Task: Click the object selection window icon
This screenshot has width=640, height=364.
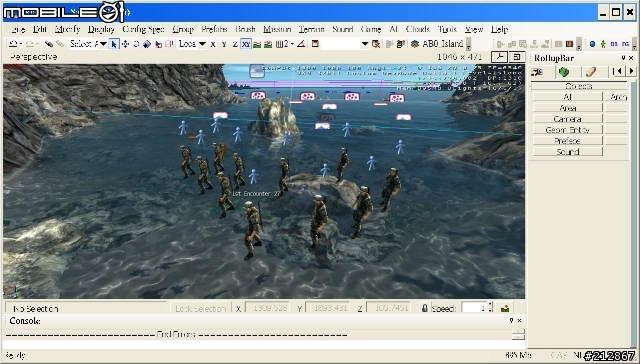Action: [315, 44]
